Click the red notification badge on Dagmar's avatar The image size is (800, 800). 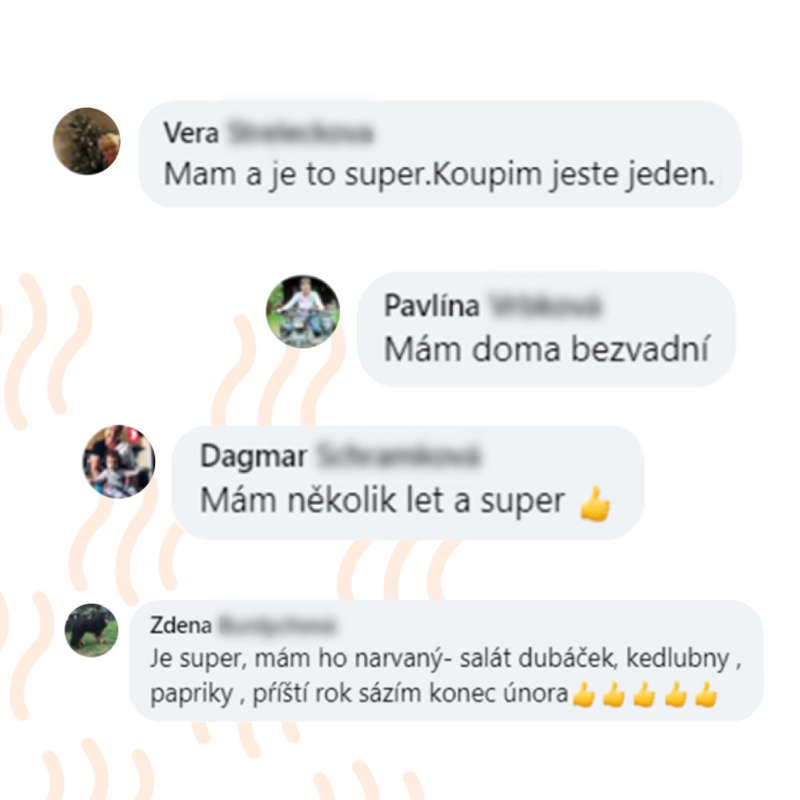pos(133,435)
